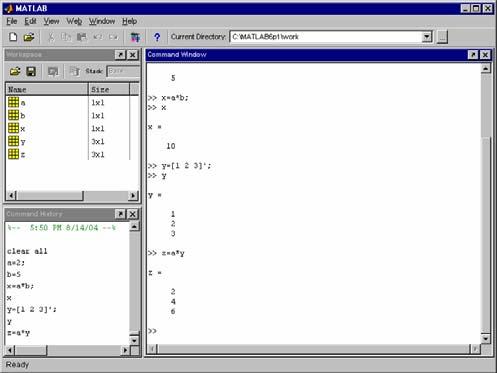Click Save Workspace disk icon
Image resolution: width=497 pixels, height=373 pixels.
(31, 71)
